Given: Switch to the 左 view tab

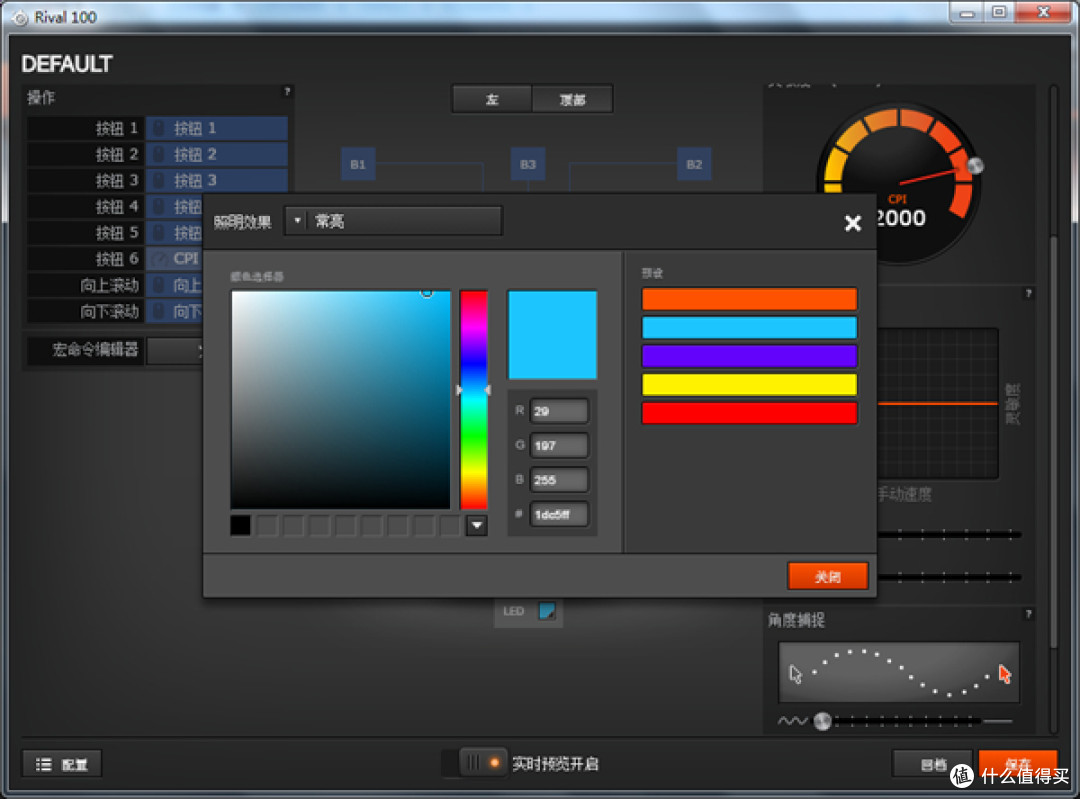Looking at the screenshot, I should point(492,99).
